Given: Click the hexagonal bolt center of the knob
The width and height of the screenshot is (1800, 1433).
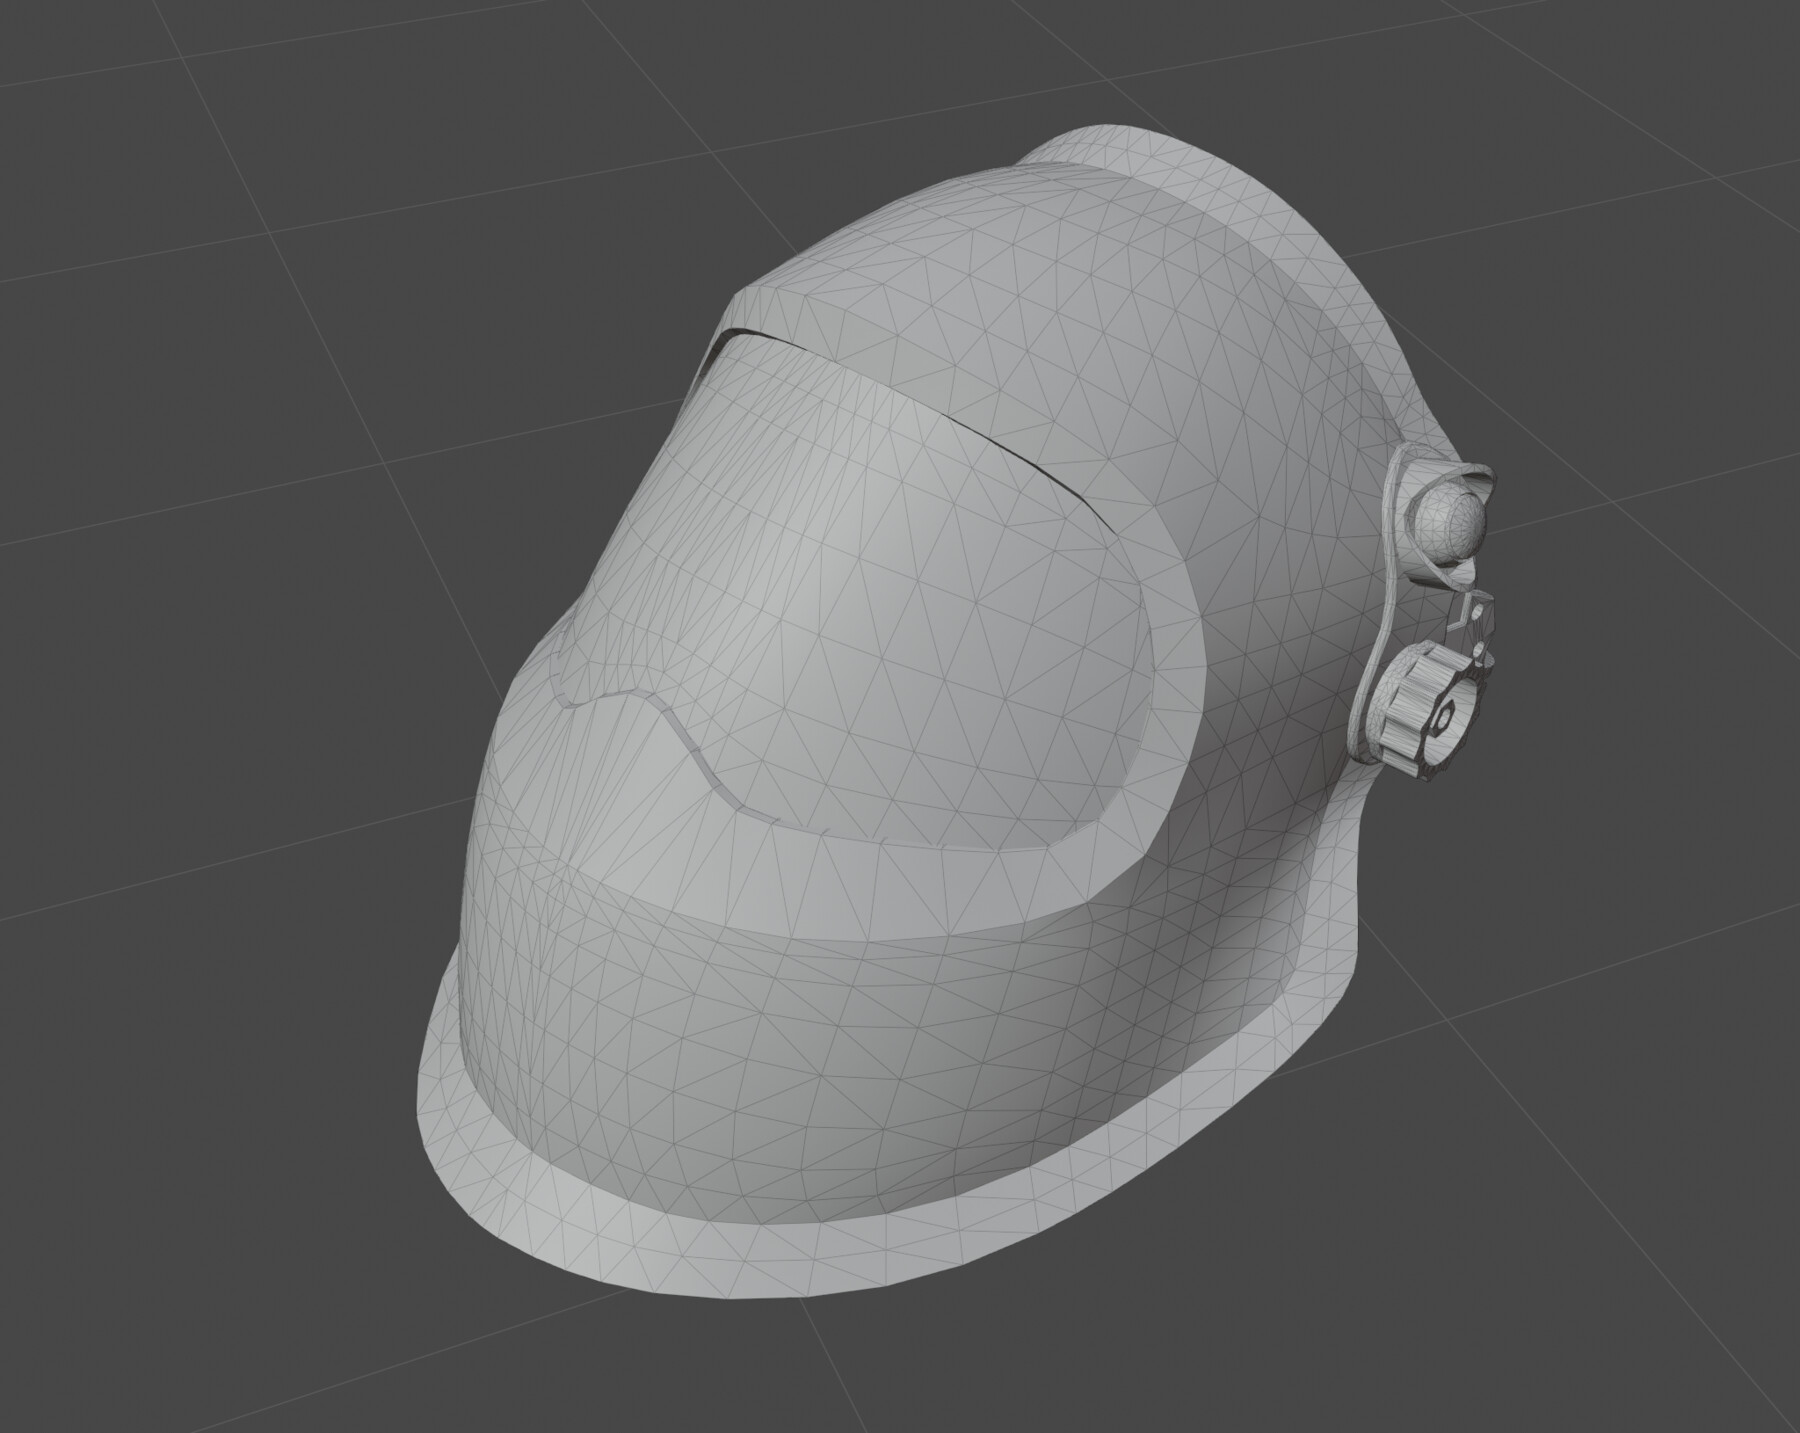Looking at the screenshot, I should click(x=1443, y=717).
